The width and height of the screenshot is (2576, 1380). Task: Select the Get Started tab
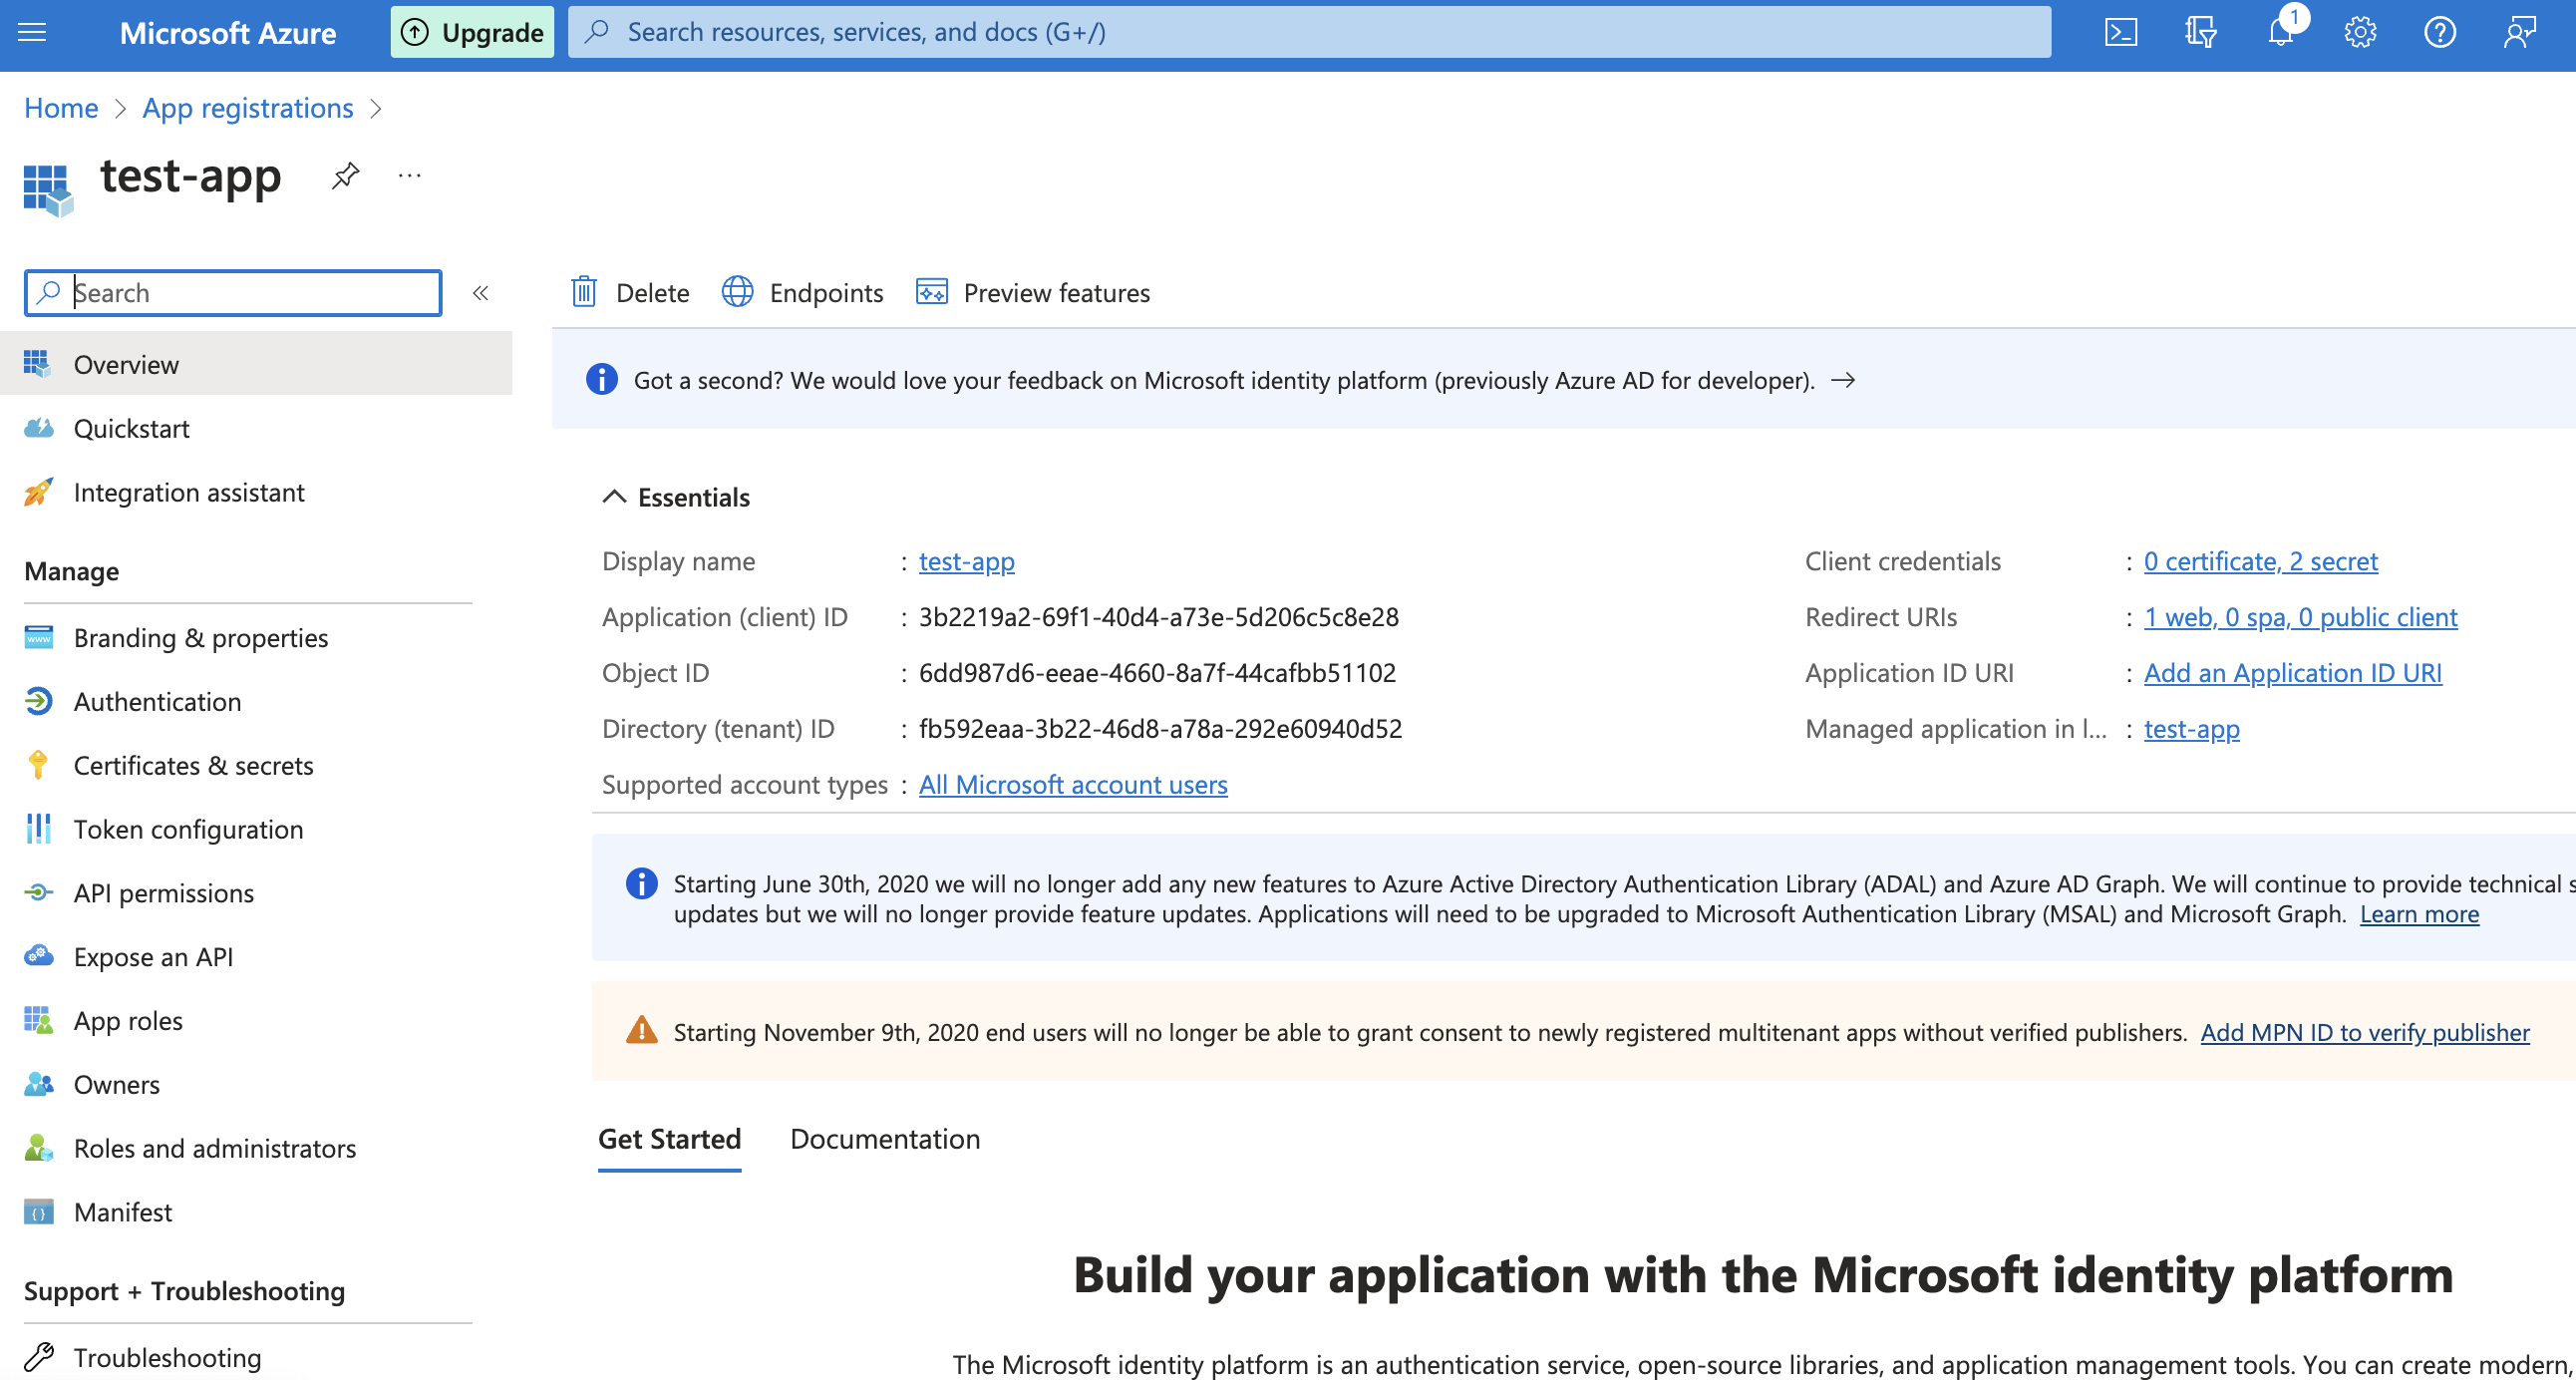click(670, 1138)
